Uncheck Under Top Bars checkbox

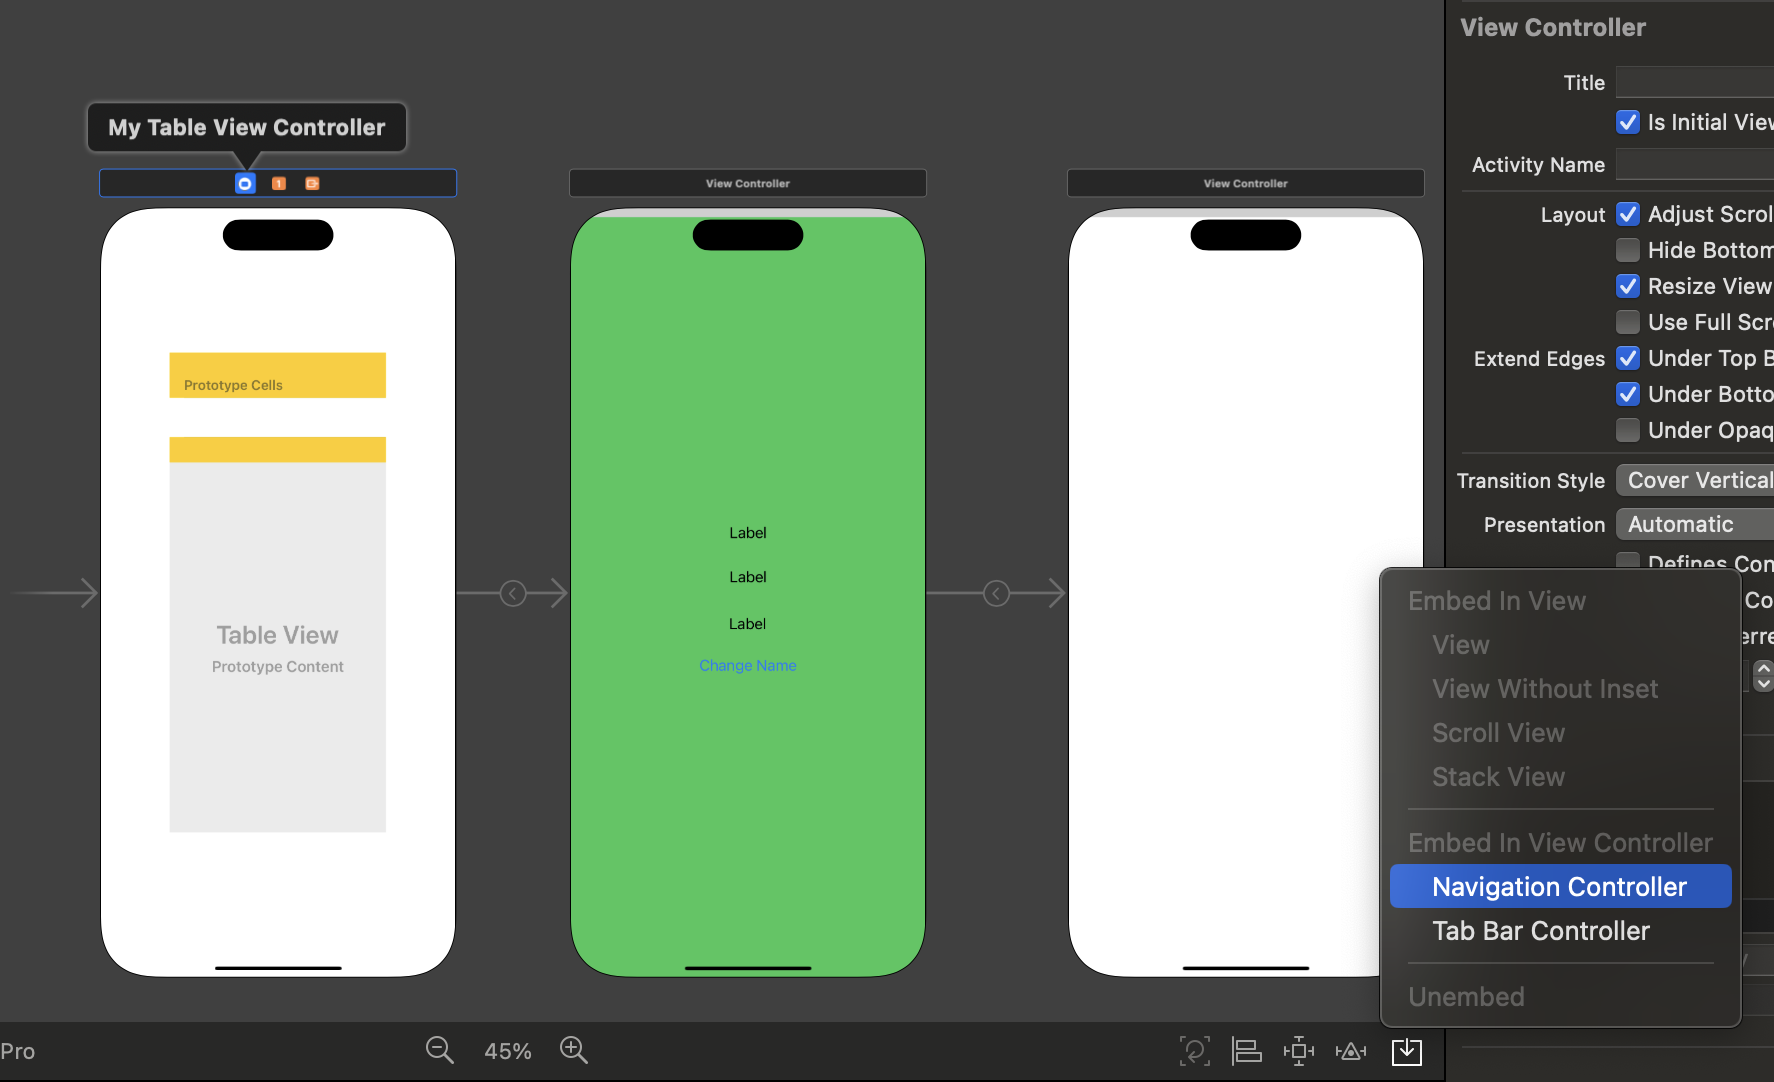[1628, 358]
